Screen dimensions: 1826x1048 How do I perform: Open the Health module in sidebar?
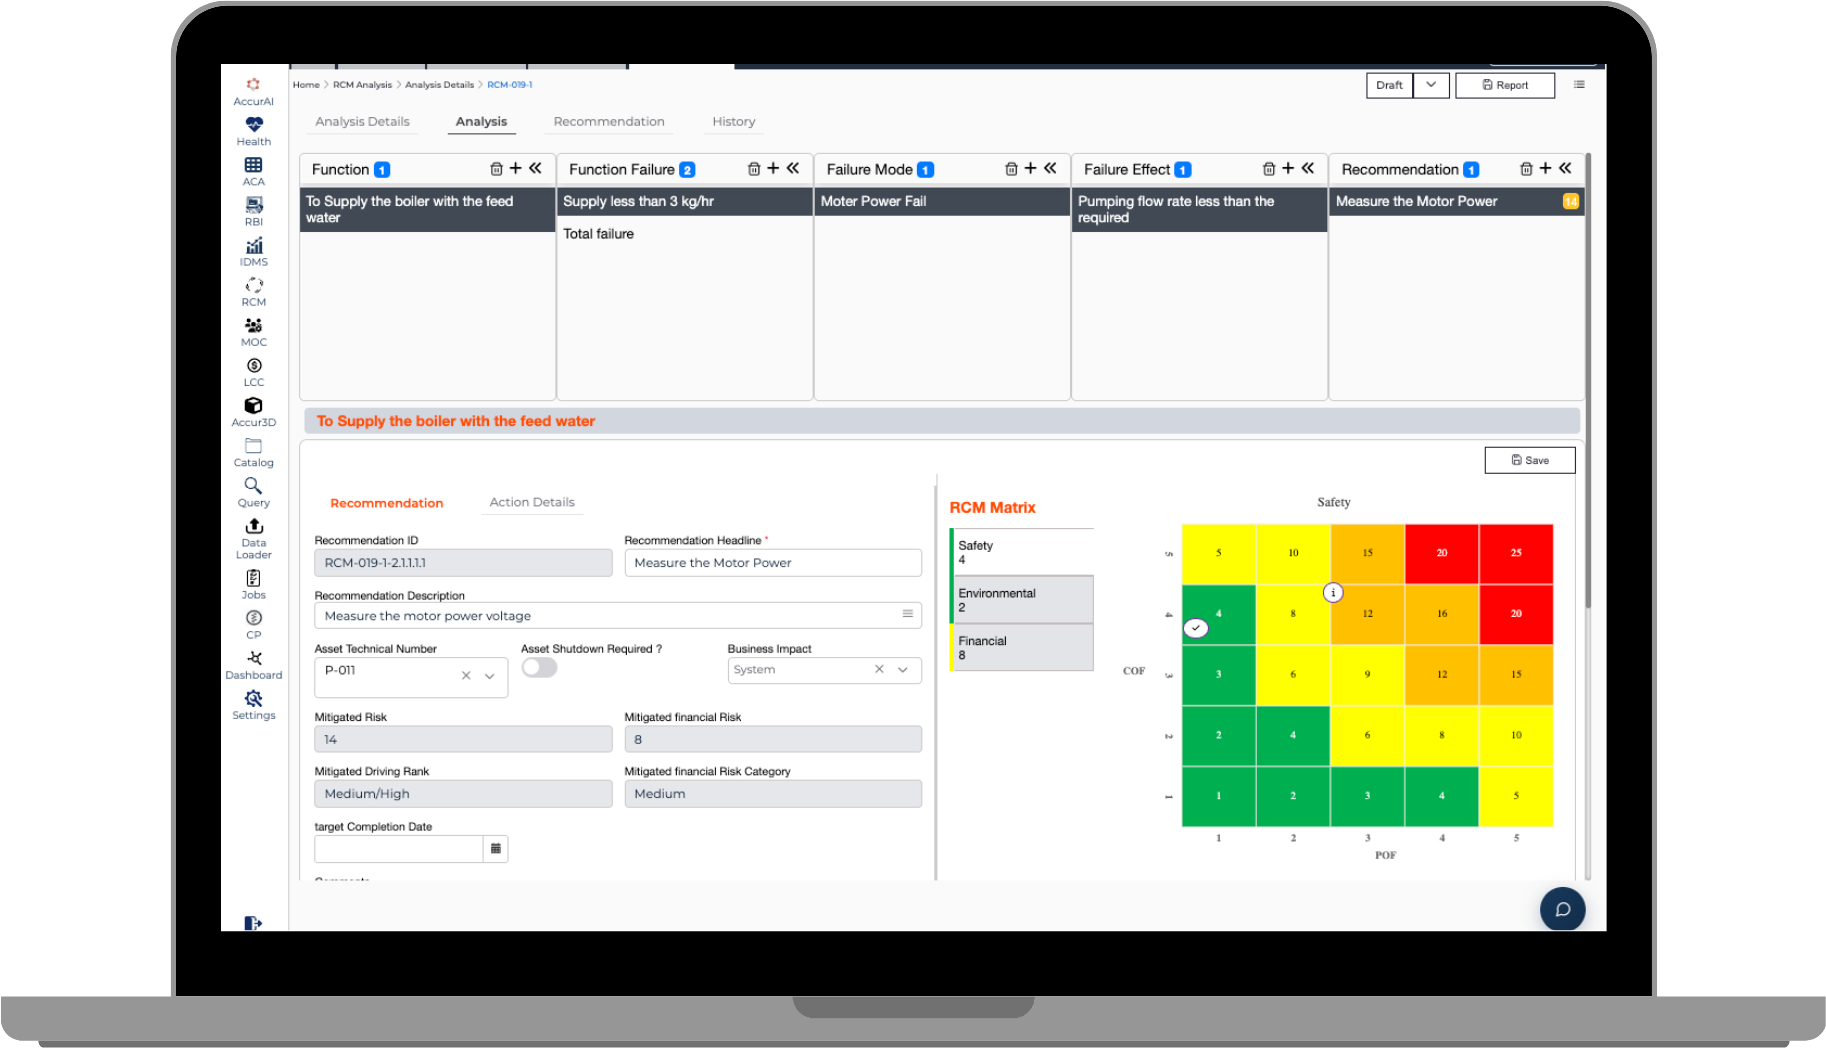pyautogui.click(x=253, y=131)
